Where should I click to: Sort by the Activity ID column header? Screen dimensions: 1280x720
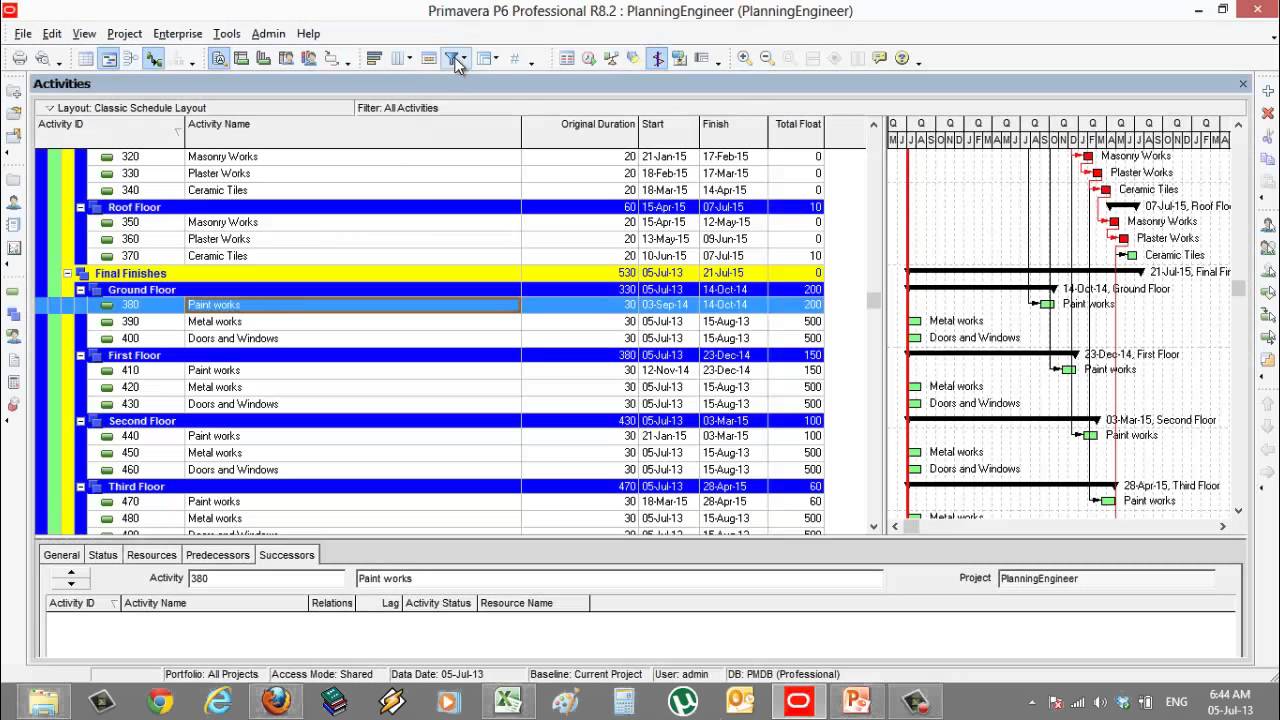pos(109,131)
